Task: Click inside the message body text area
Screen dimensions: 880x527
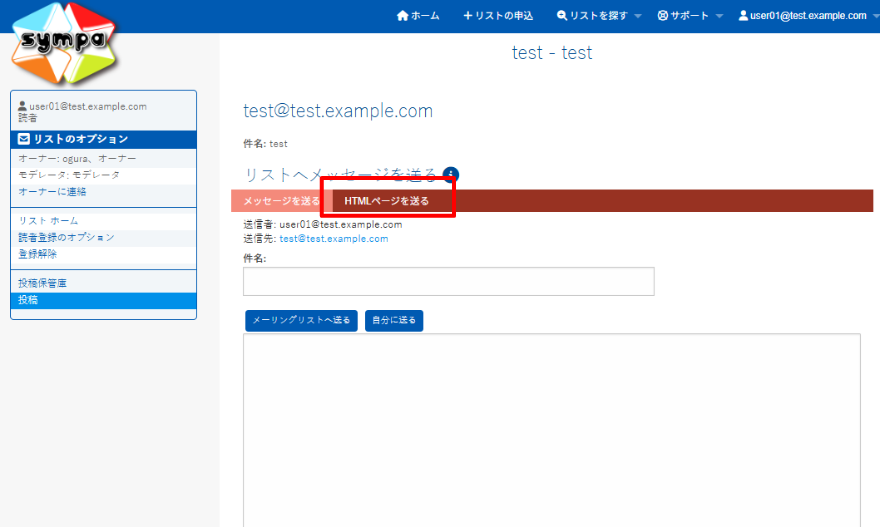Action: click(x=551, y=430)
